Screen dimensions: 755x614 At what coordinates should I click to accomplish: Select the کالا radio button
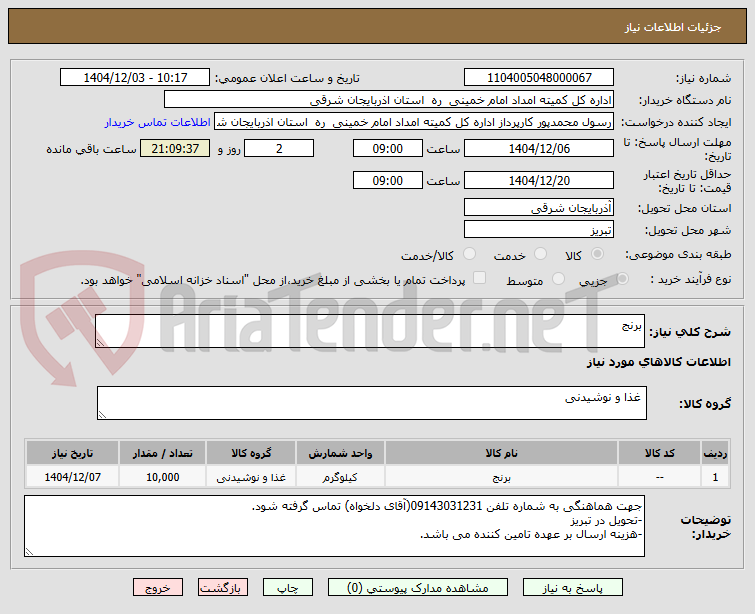click(597, 254)
